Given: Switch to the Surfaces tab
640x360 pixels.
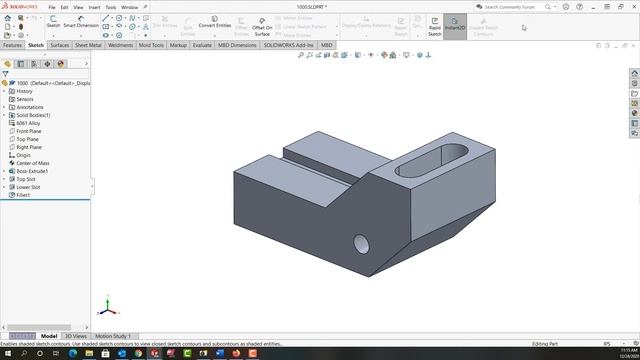Looking at the screenshot, I should (60, 45).
